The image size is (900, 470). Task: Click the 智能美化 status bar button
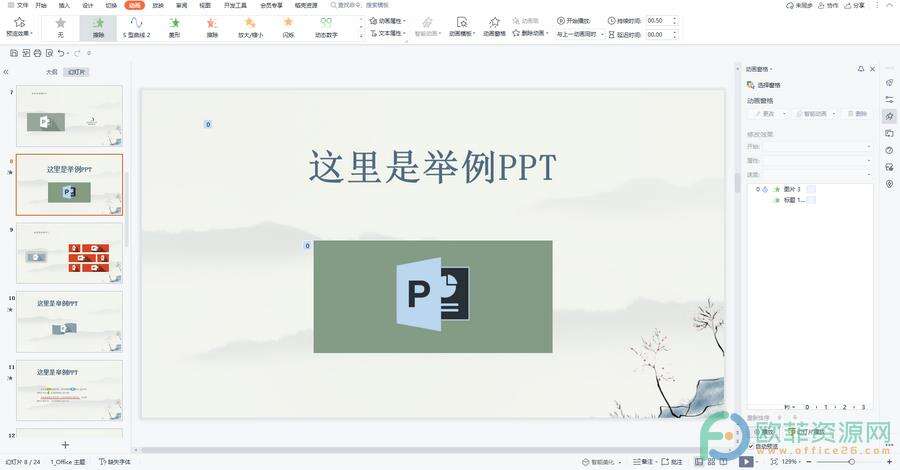[601, 461]
